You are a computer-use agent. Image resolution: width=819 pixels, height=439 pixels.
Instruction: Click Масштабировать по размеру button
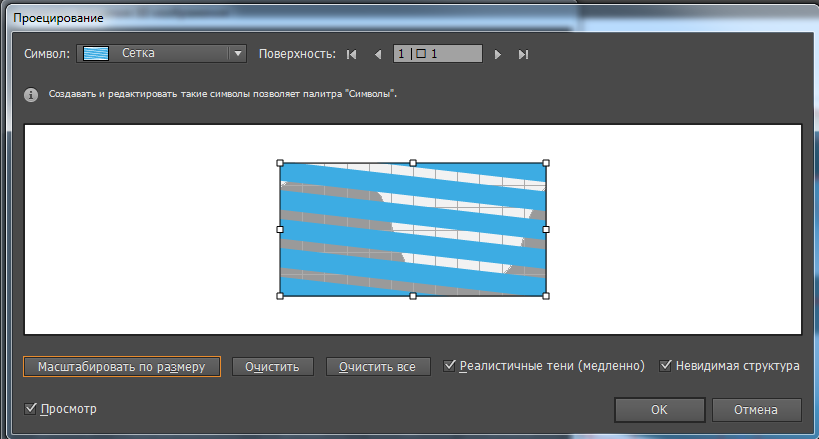(122, 366)
